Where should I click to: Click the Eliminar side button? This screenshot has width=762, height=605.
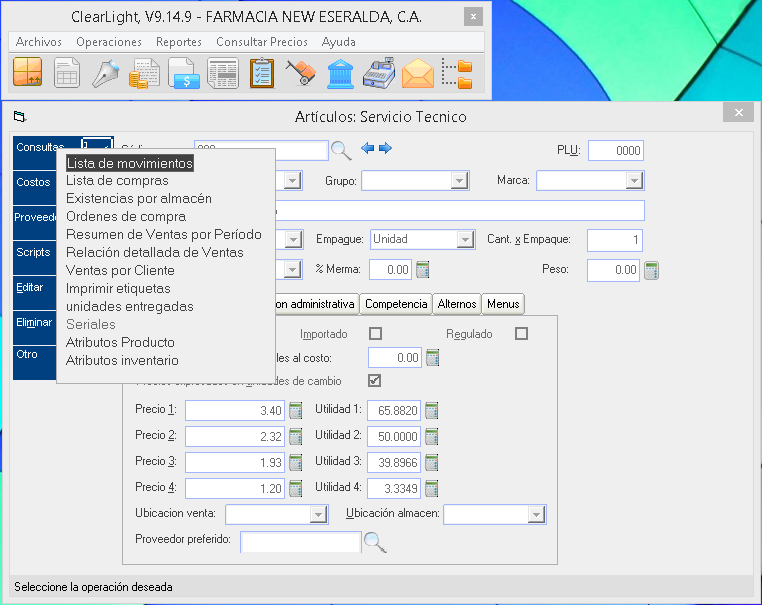[x=35, y=328]
